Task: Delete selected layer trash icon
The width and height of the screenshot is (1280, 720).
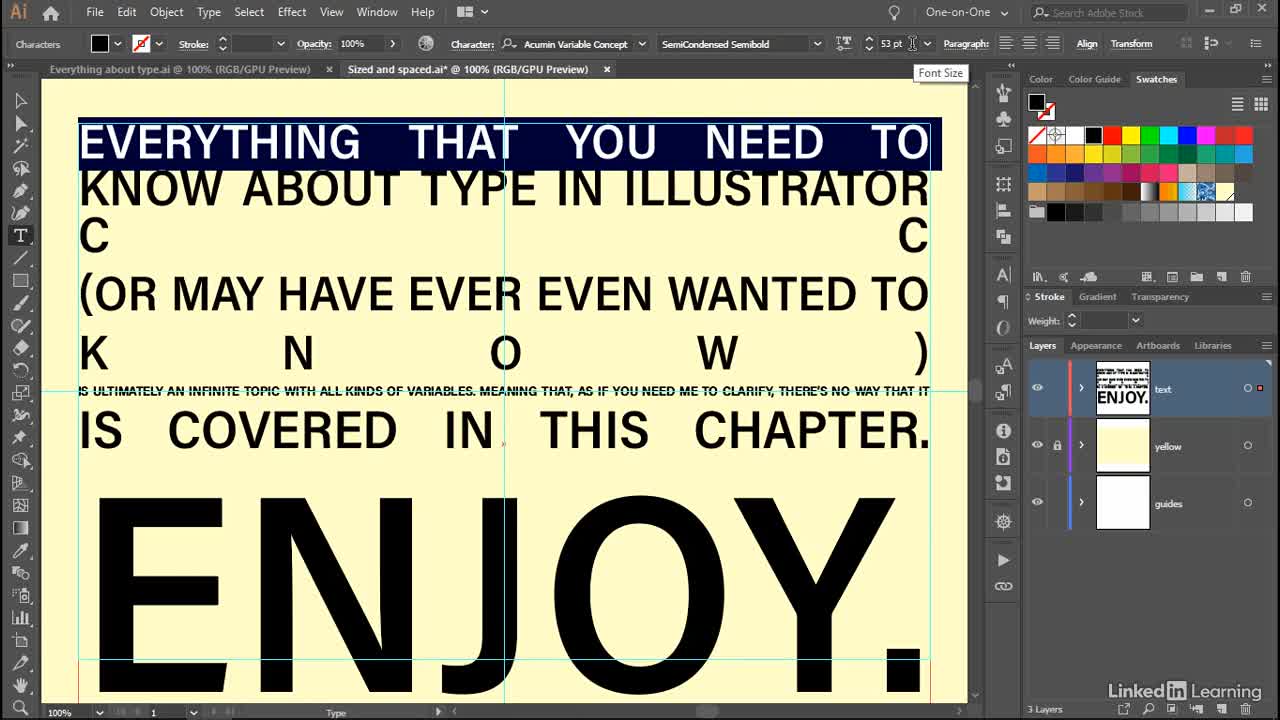Action: 1246,709
